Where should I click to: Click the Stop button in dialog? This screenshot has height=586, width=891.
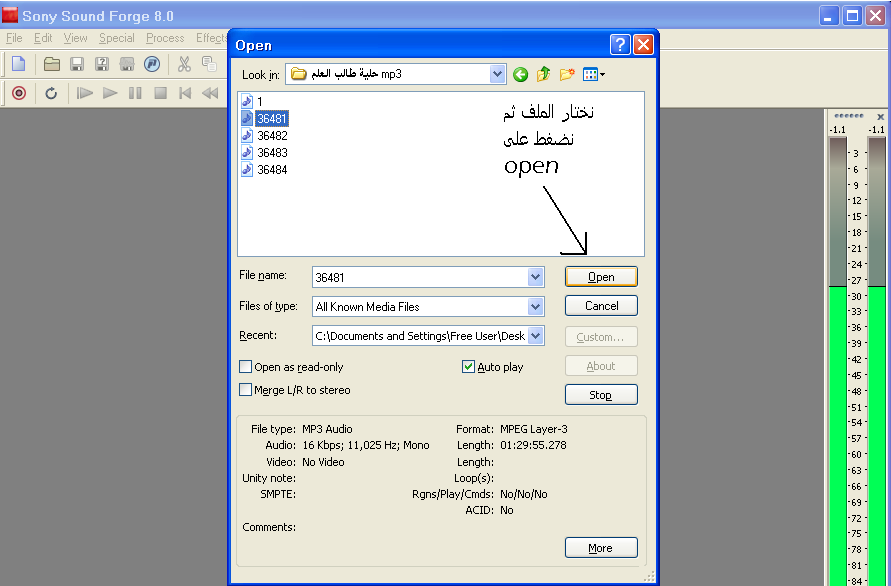(x=601, y=394)
